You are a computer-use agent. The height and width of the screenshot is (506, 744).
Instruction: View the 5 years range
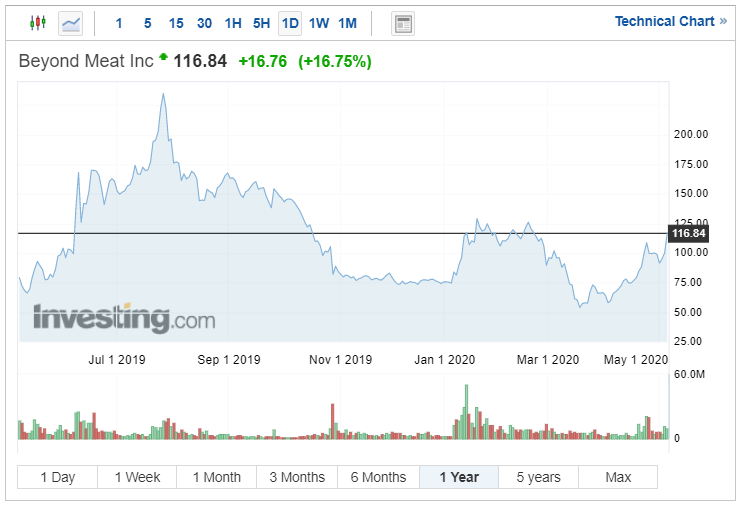tap(539, 477)
